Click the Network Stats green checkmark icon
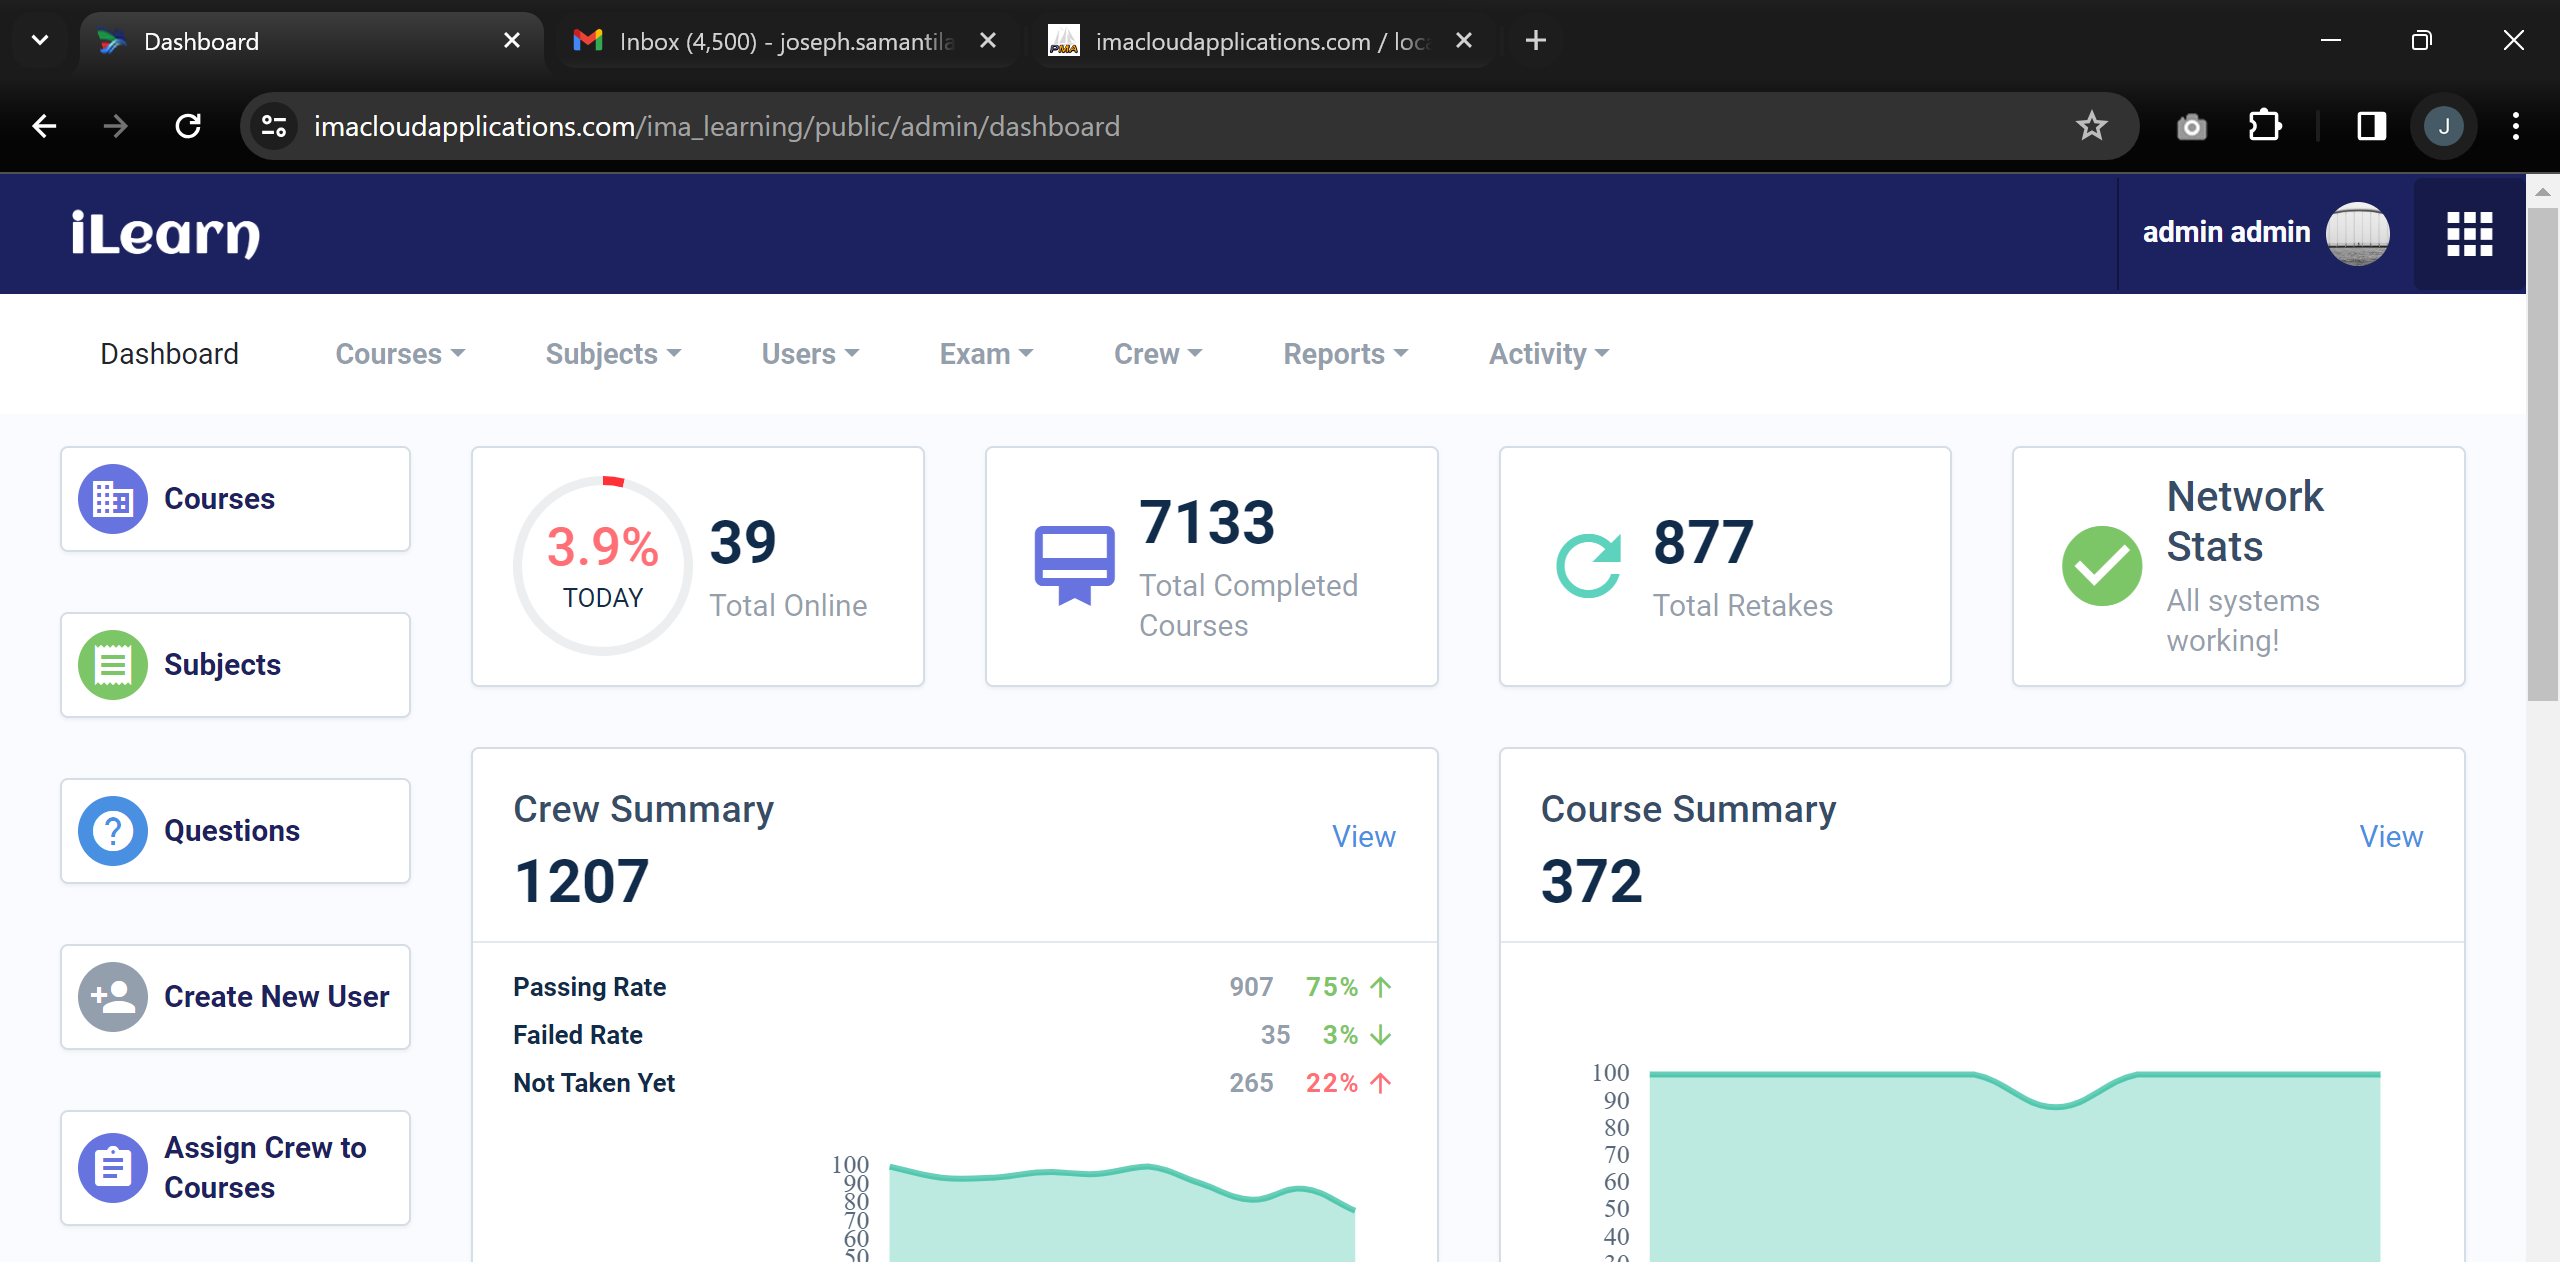The width and height of the screenshot is (2560, 1262). click(x=2102, y=565)
